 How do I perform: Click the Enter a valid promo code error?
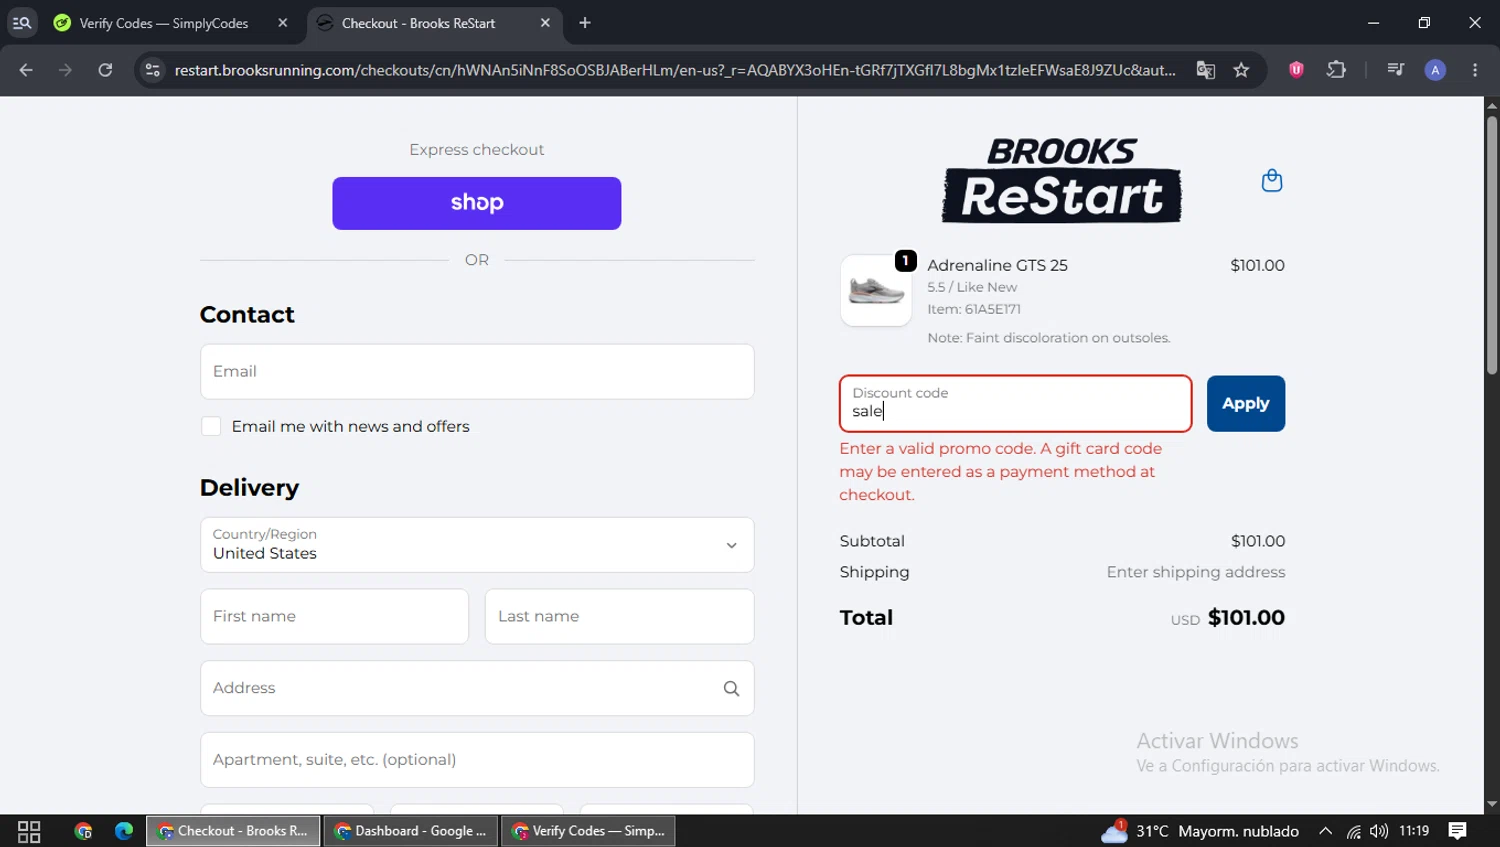[x=1001, y=472]
